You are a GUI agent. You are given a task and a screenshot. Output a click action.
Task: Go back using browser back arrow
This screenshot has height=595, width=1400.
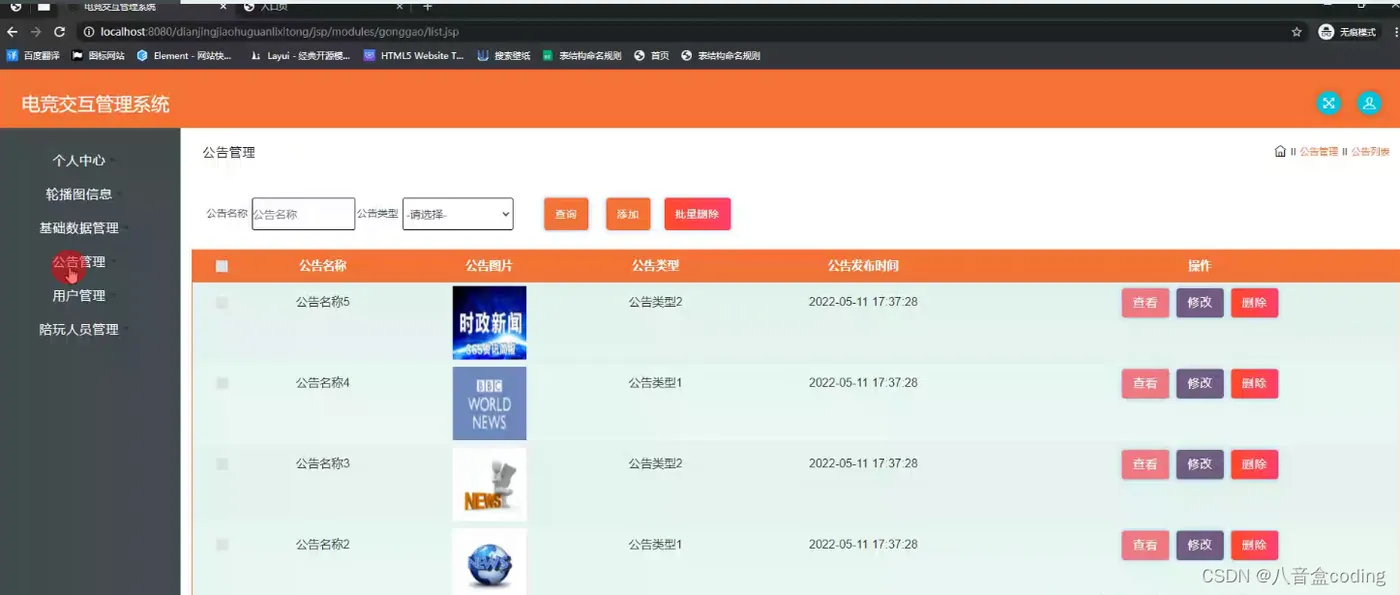[x=12, y=32]
